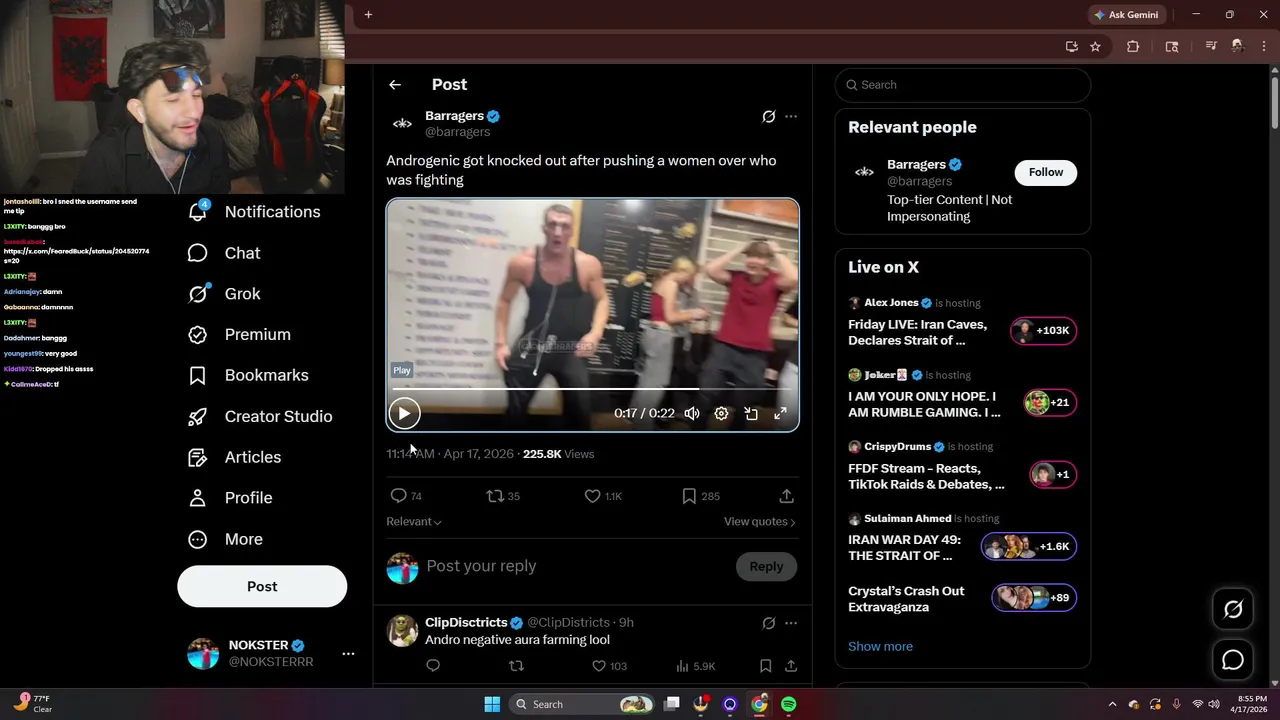The image size is (1280, 720).
Task: Show hidden system tray icons
Action: 1112,705
